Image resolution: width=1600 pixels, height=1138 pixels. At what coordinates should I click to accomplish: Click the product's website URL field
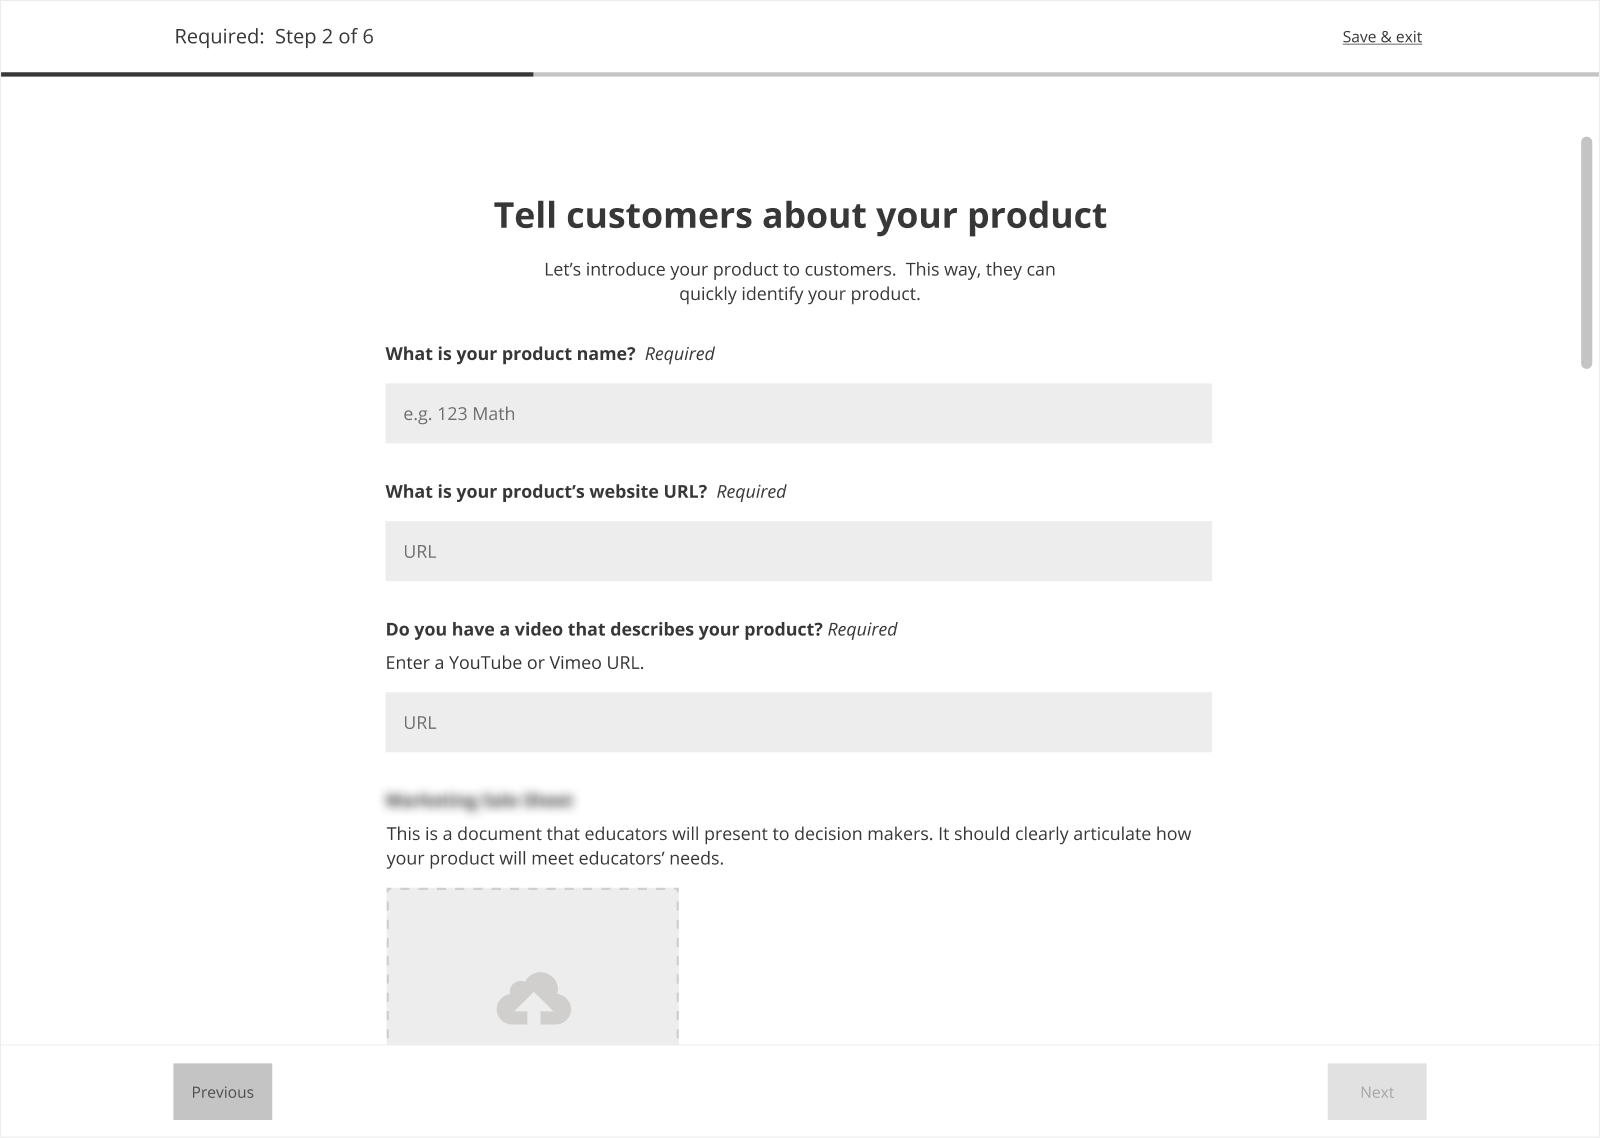tap(798, 551)
